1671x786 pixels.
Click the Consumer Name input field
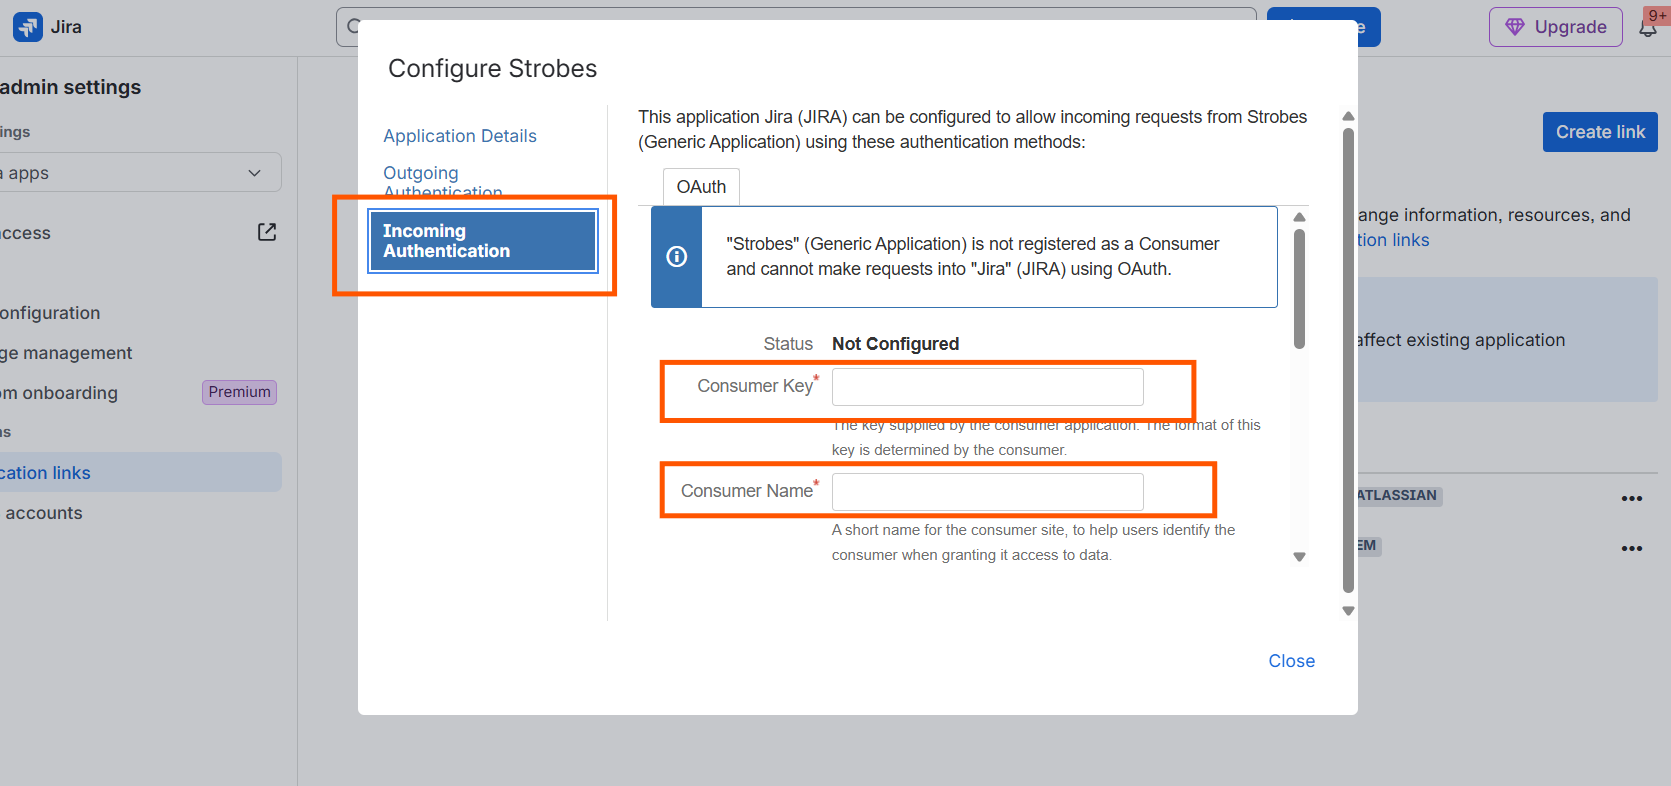click(x=988, y=492)
